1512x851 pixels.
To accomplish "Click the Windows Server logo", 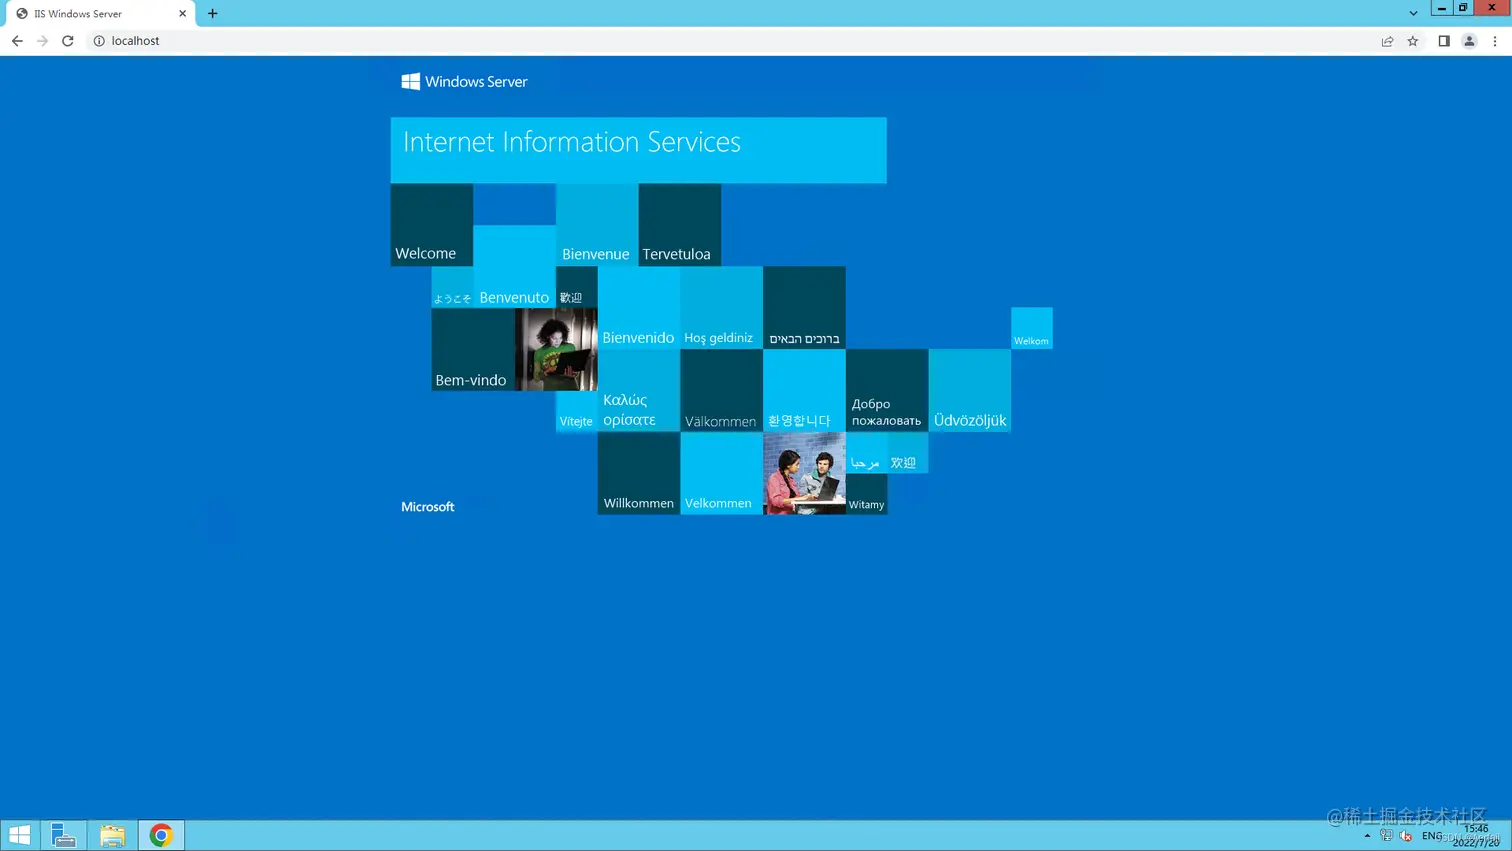I will [464, 81].
